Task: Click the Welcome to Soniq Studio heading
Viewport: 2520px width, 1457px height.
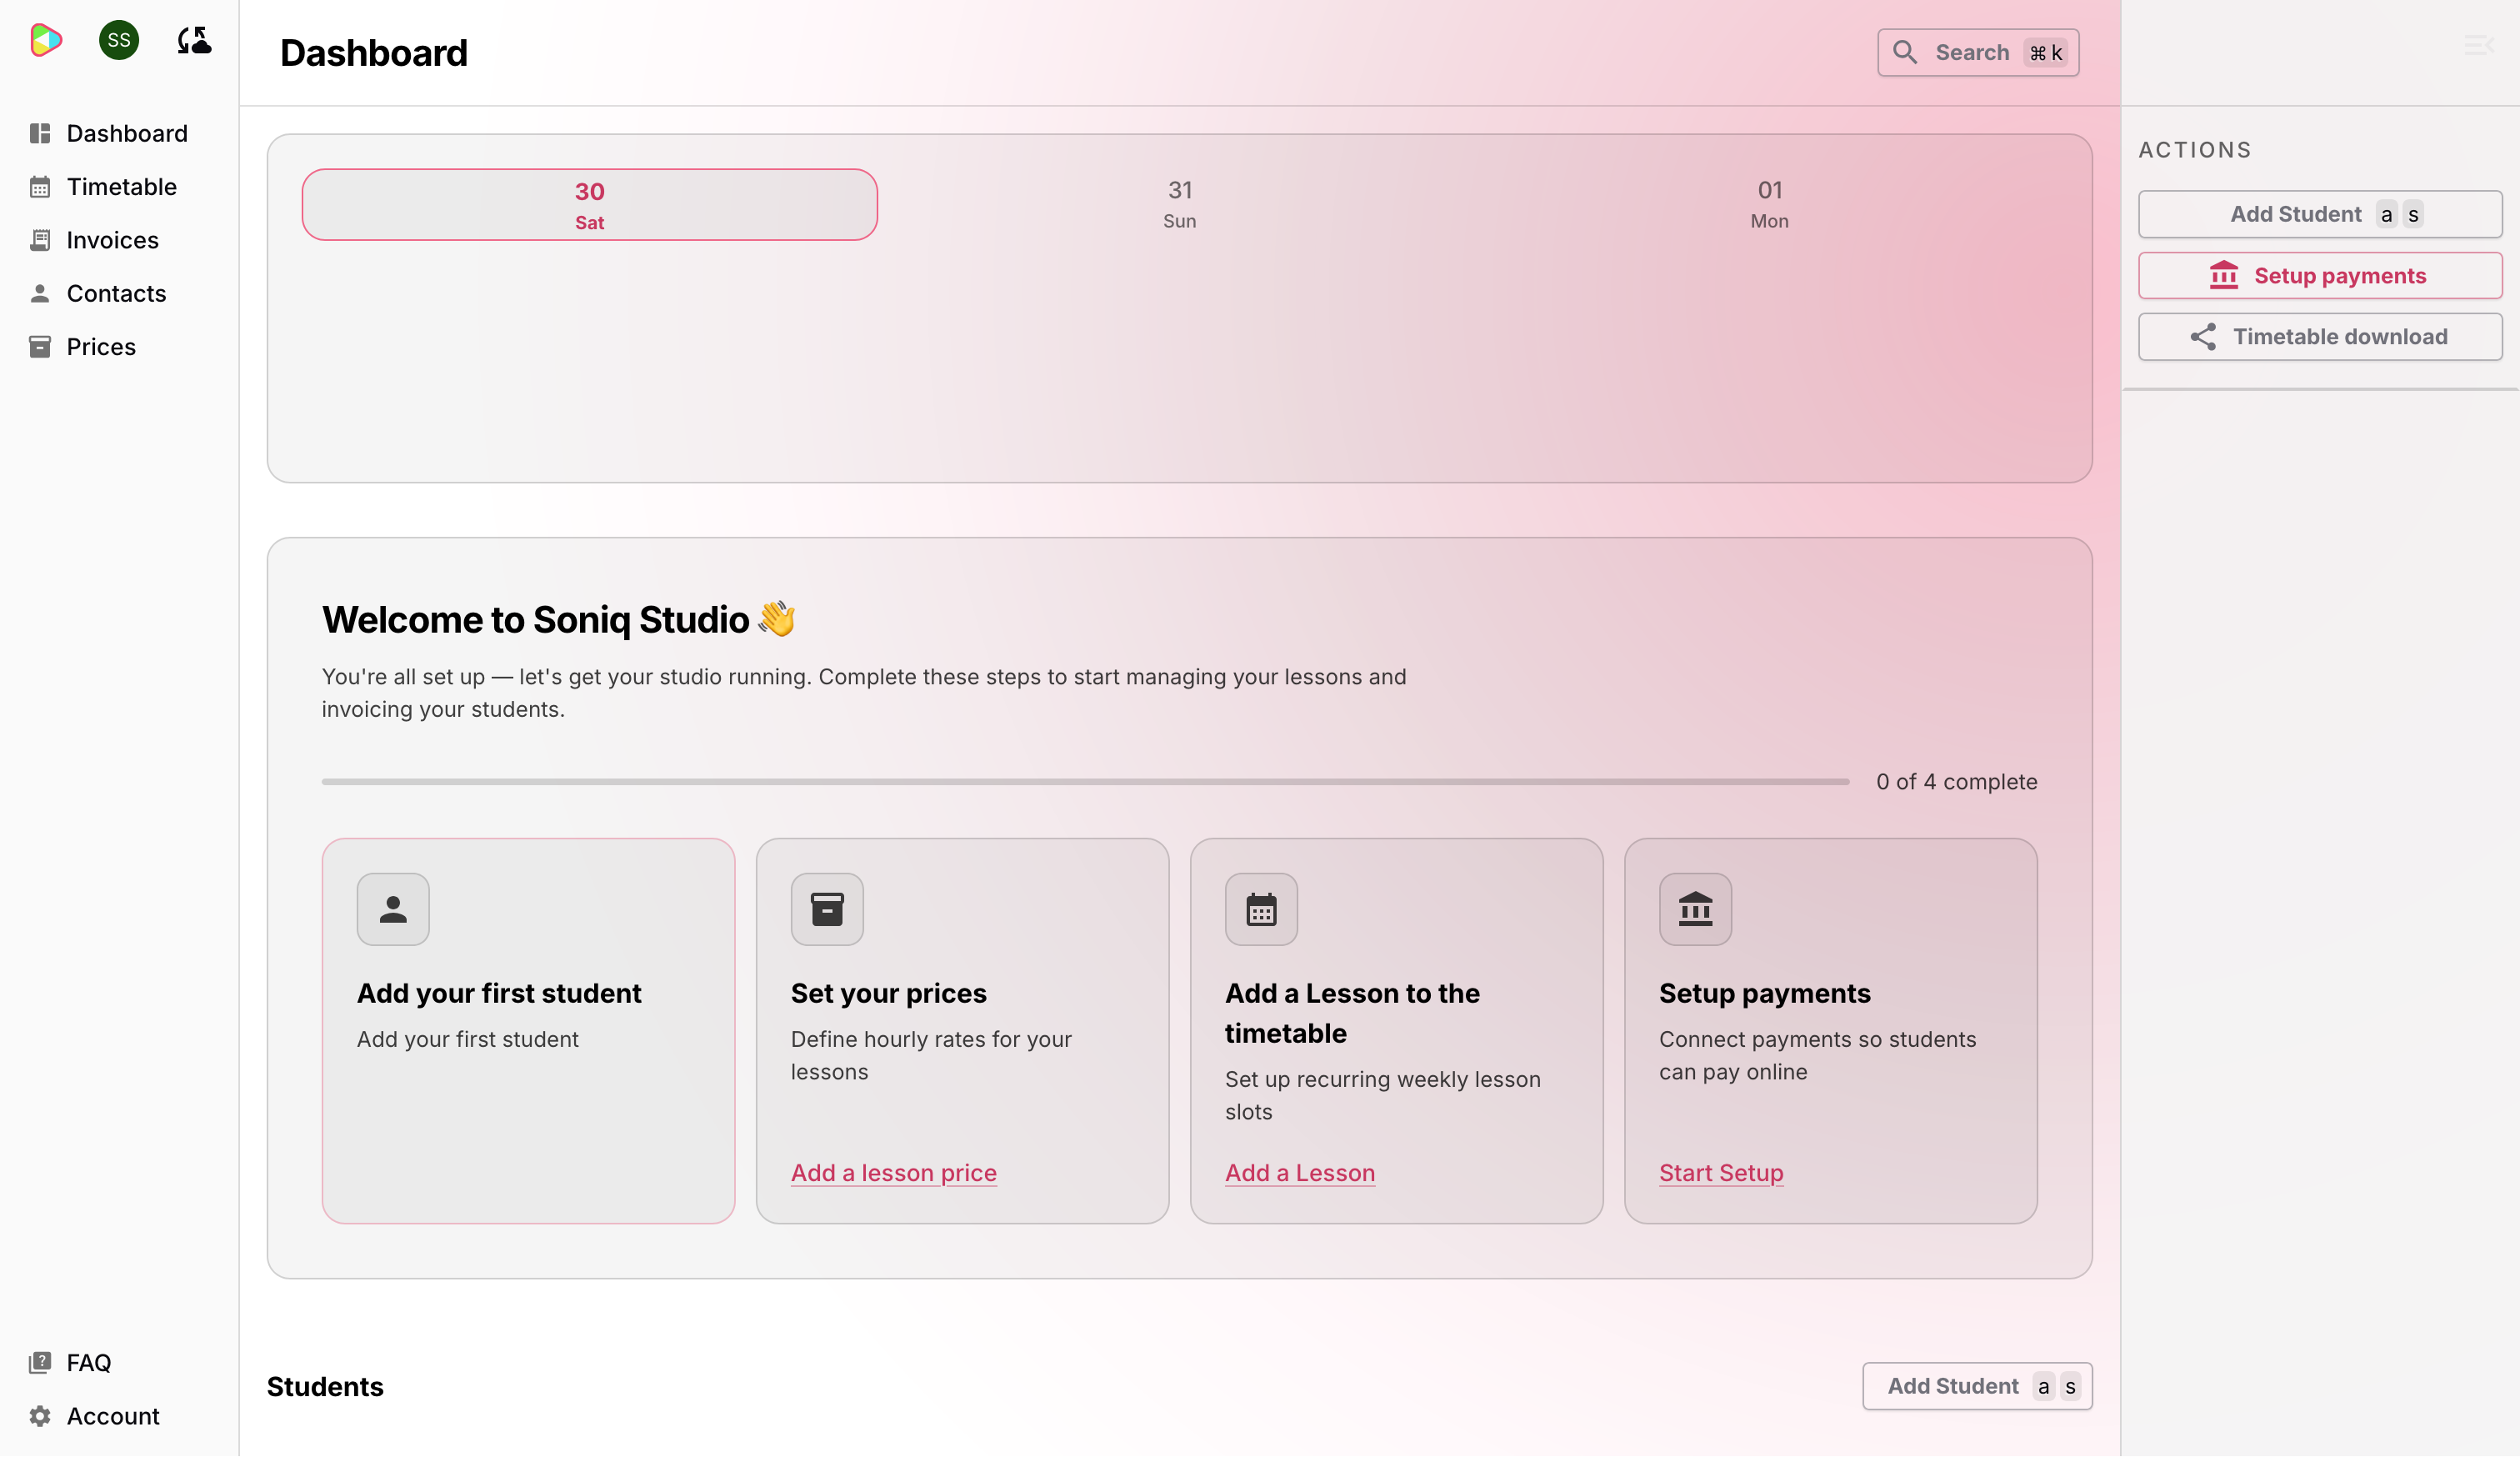Action: point(558,619)
